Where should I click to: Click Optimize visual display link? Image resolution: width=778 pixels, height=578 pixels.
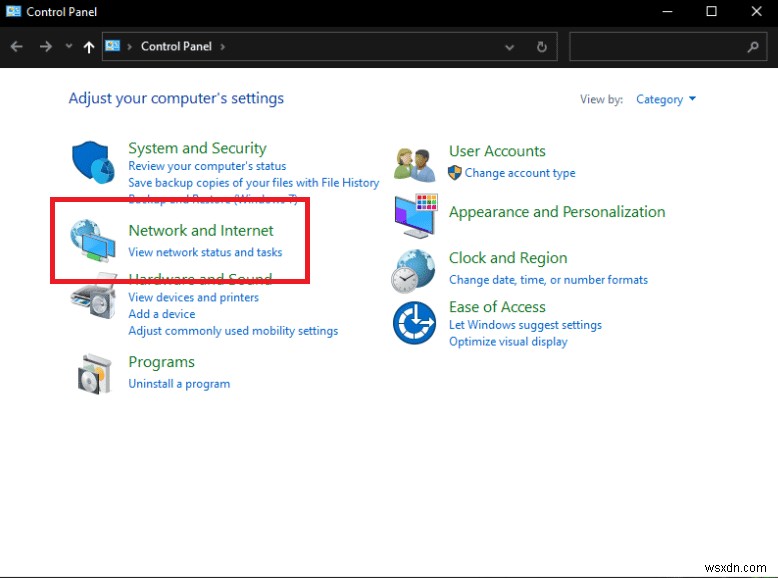[x=508, y=342]
